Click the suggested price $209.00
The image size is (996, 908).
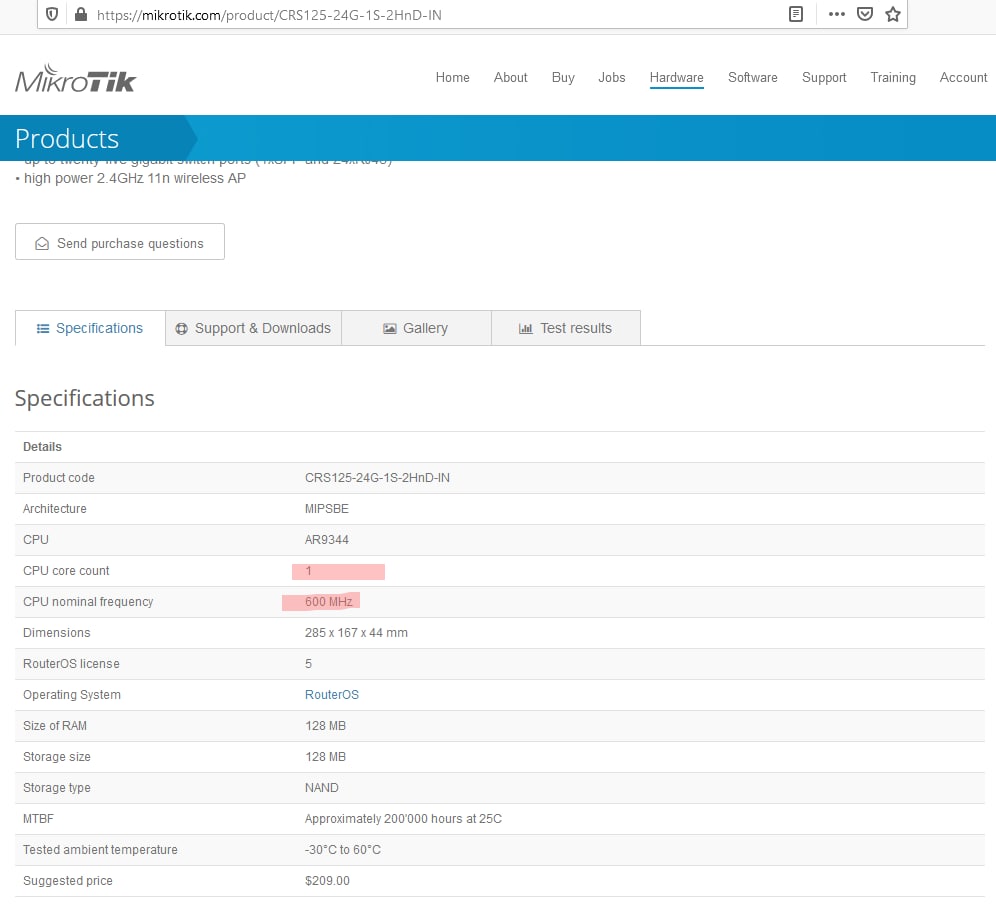tap(327, 881)
